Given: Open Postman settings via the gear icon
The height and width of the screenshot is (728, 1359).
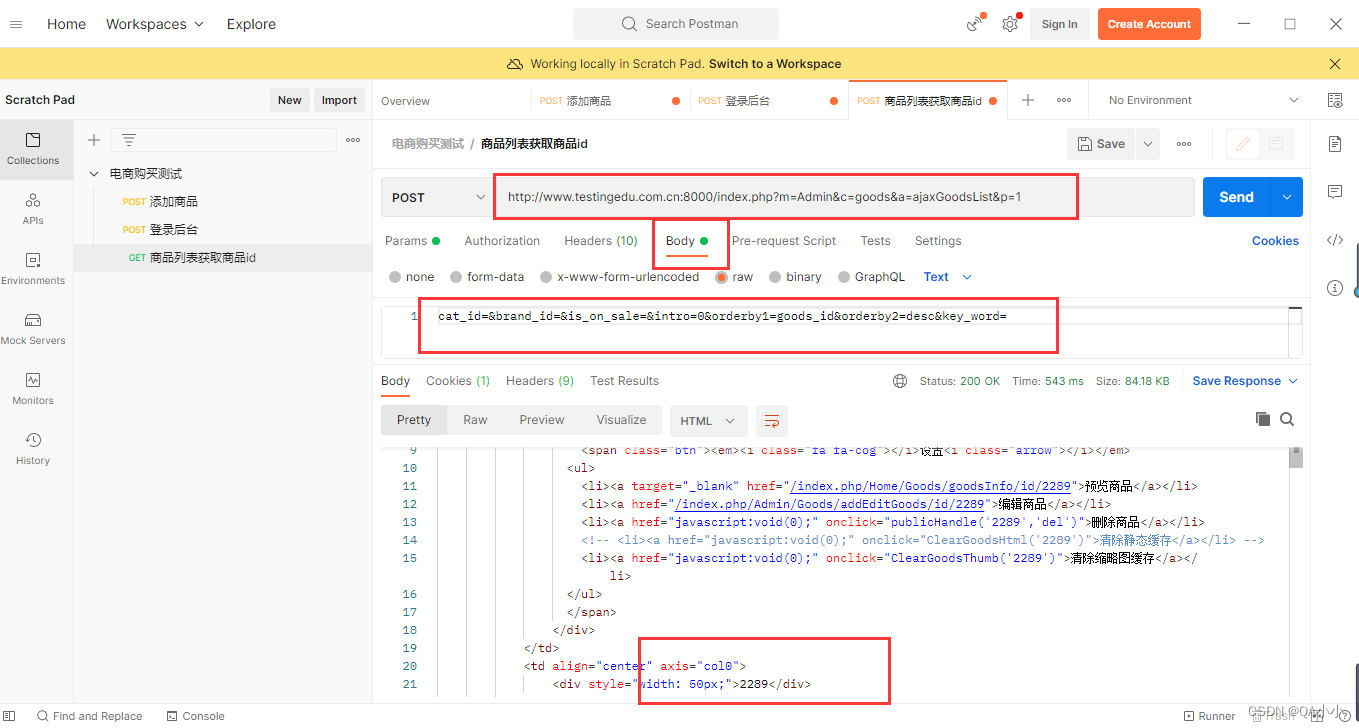Looking at the screenshot, I should click(1010, 23).
